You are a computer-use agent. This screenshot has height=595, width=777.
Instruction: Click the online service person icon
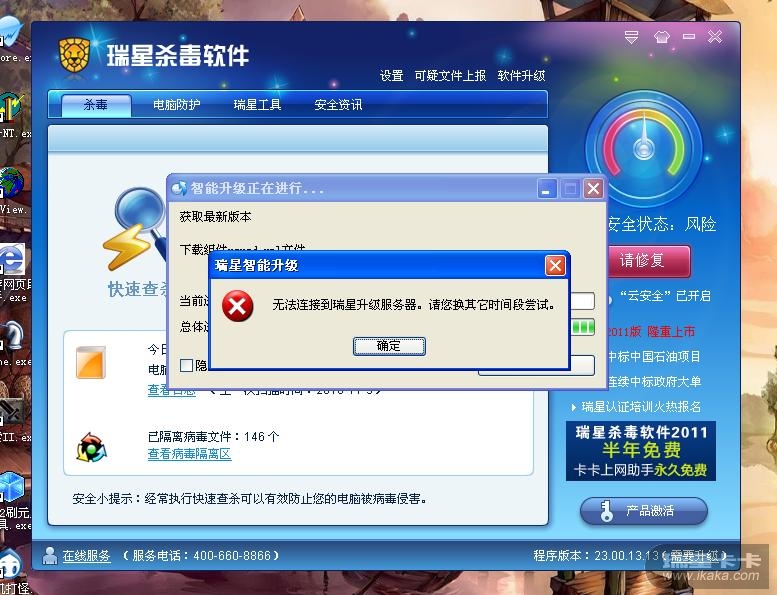click(x=50, y=555)
